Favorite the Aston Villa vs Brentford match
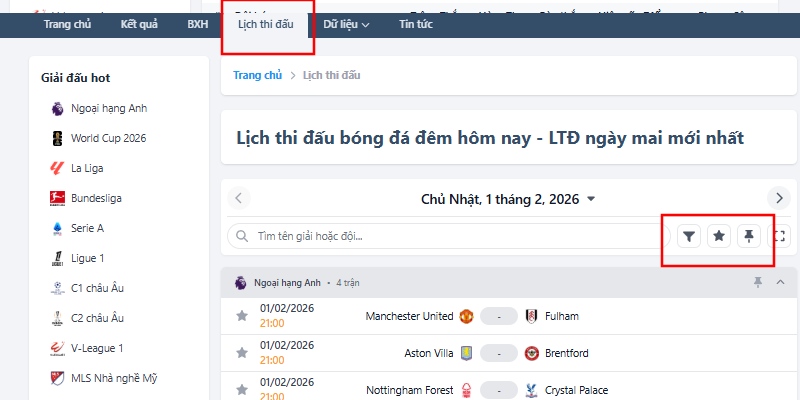Image resolution: width=800 pixels, height=400 pixels. (242, 353)
